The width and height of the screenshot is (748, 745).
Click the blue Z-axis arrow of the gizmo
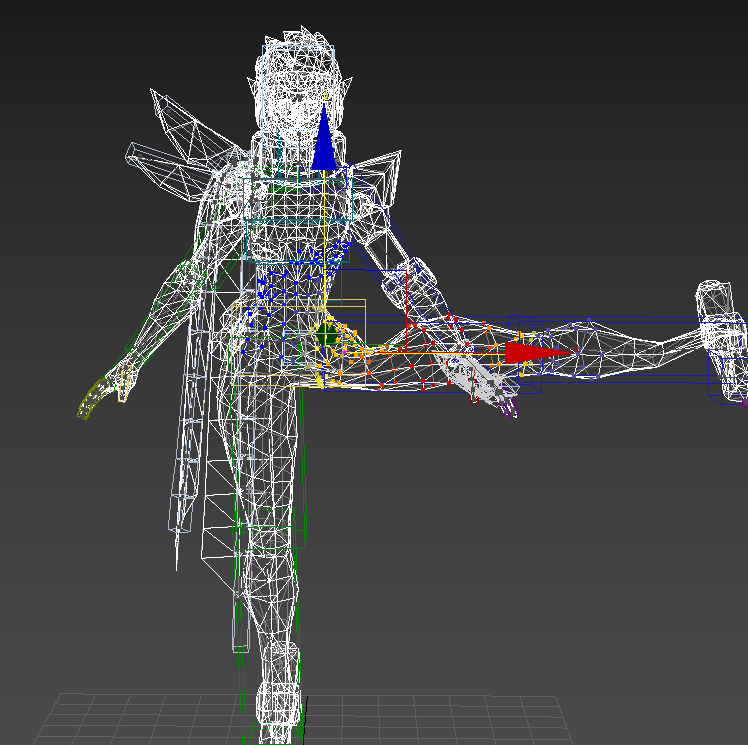(x=323, y=143)
